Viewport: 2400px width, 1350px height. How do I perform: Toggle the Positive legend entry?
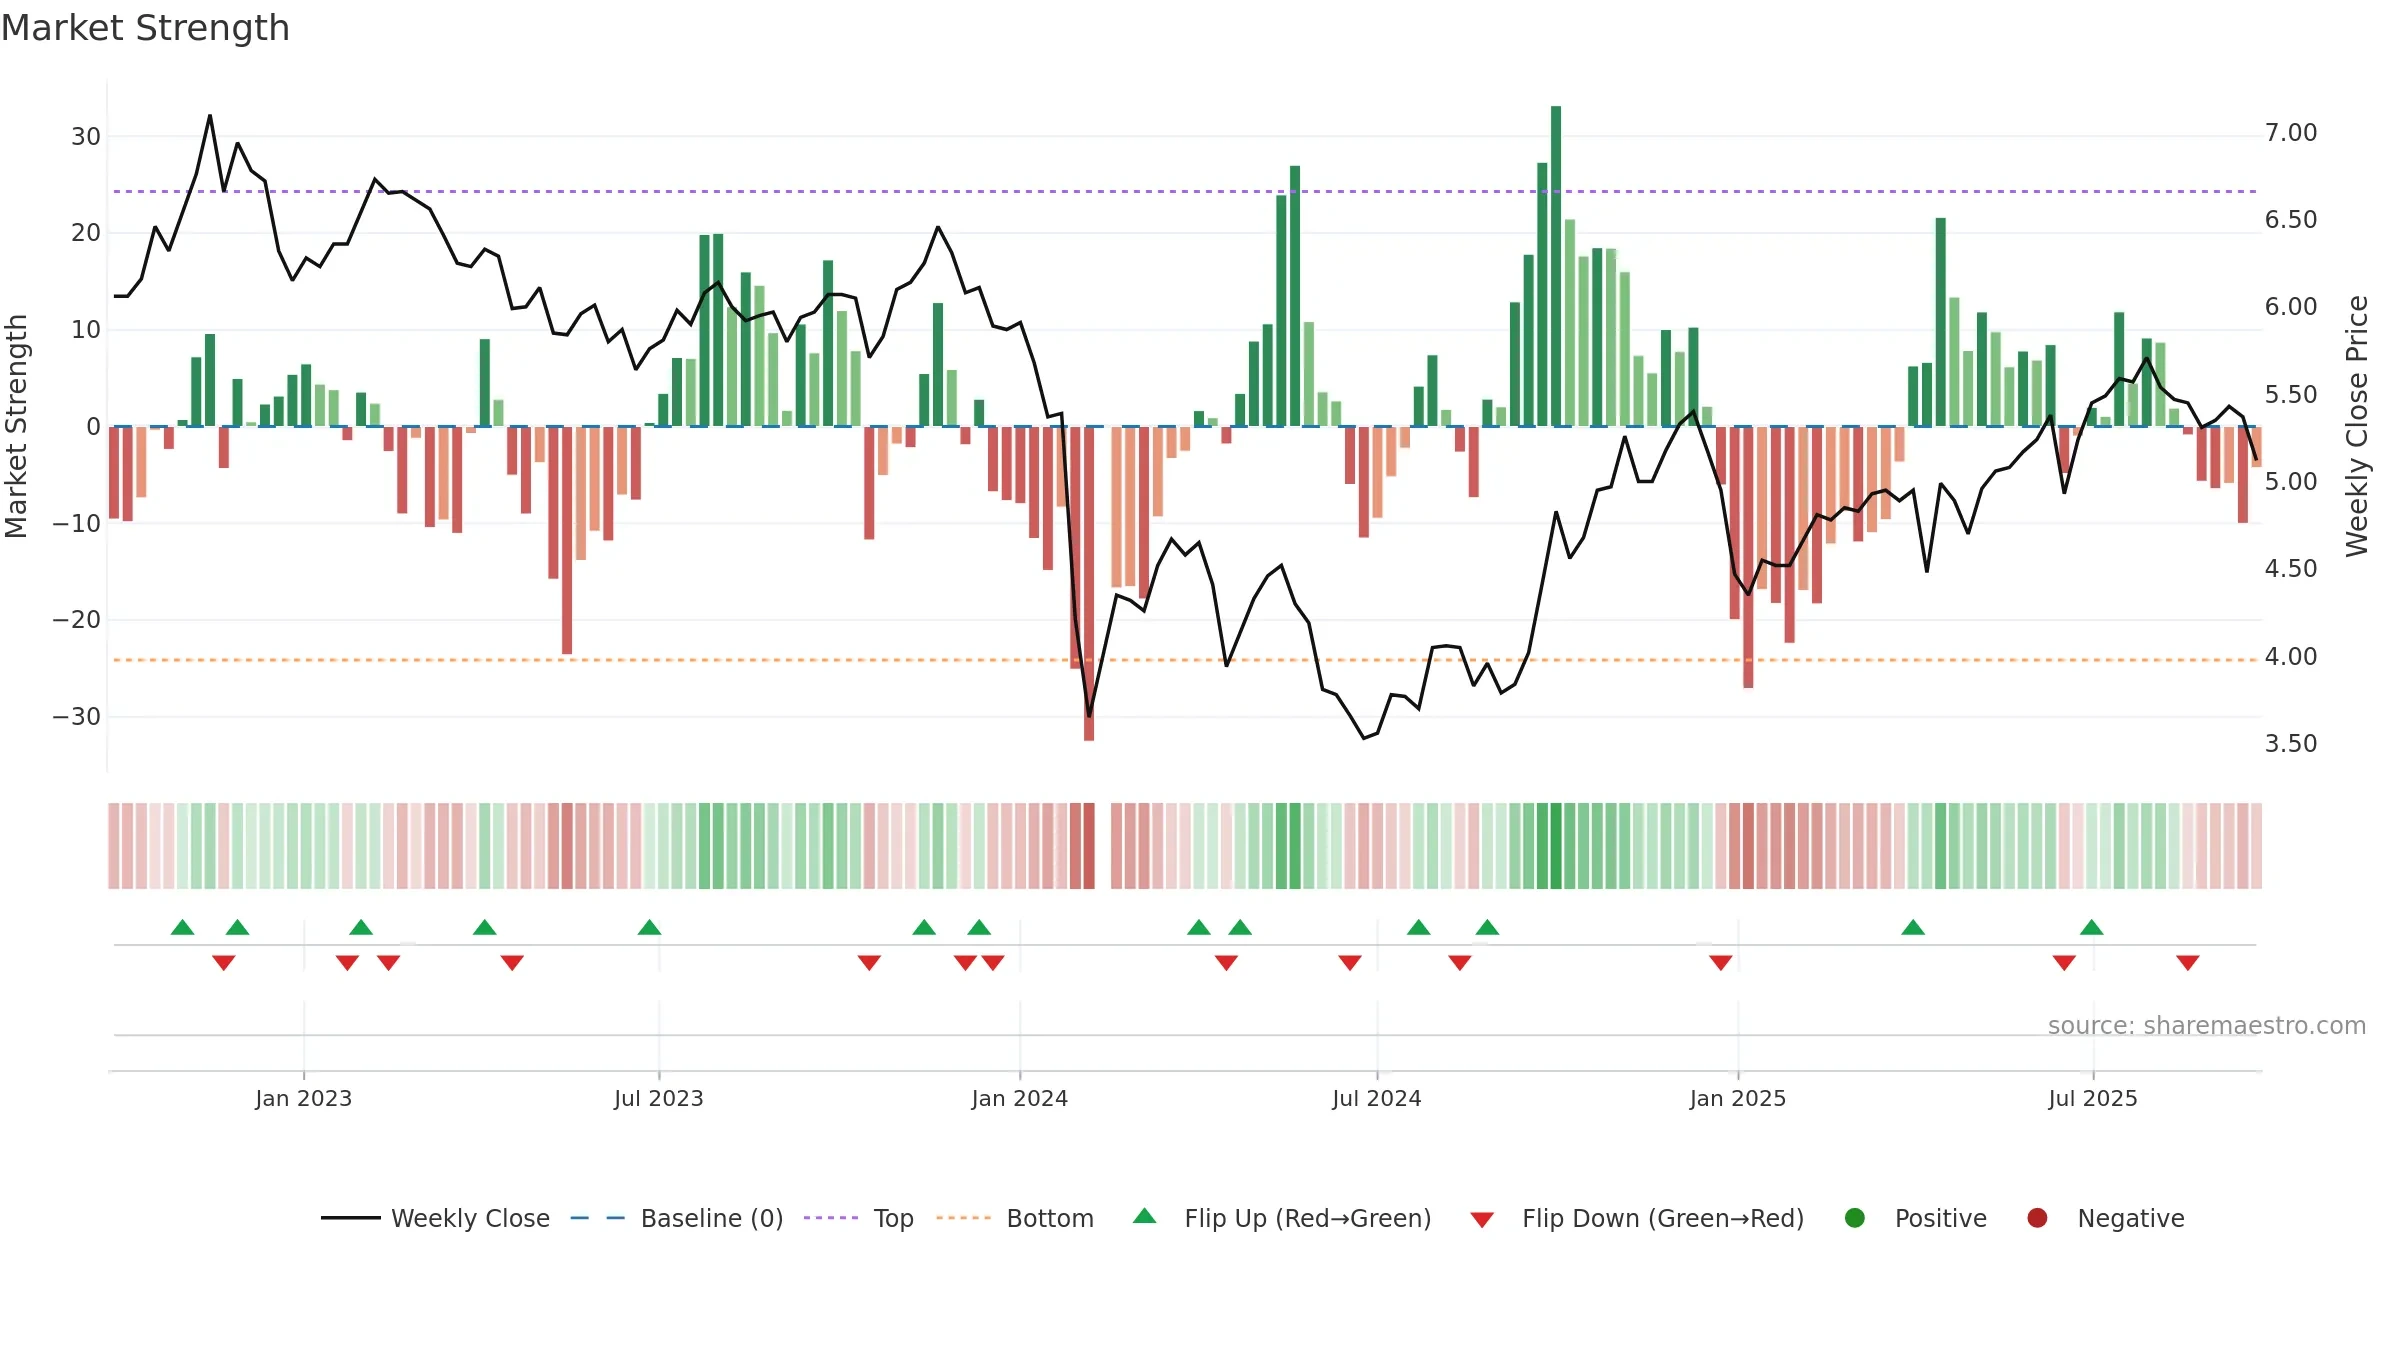pyautogui.click(x=1915, y=1218)
